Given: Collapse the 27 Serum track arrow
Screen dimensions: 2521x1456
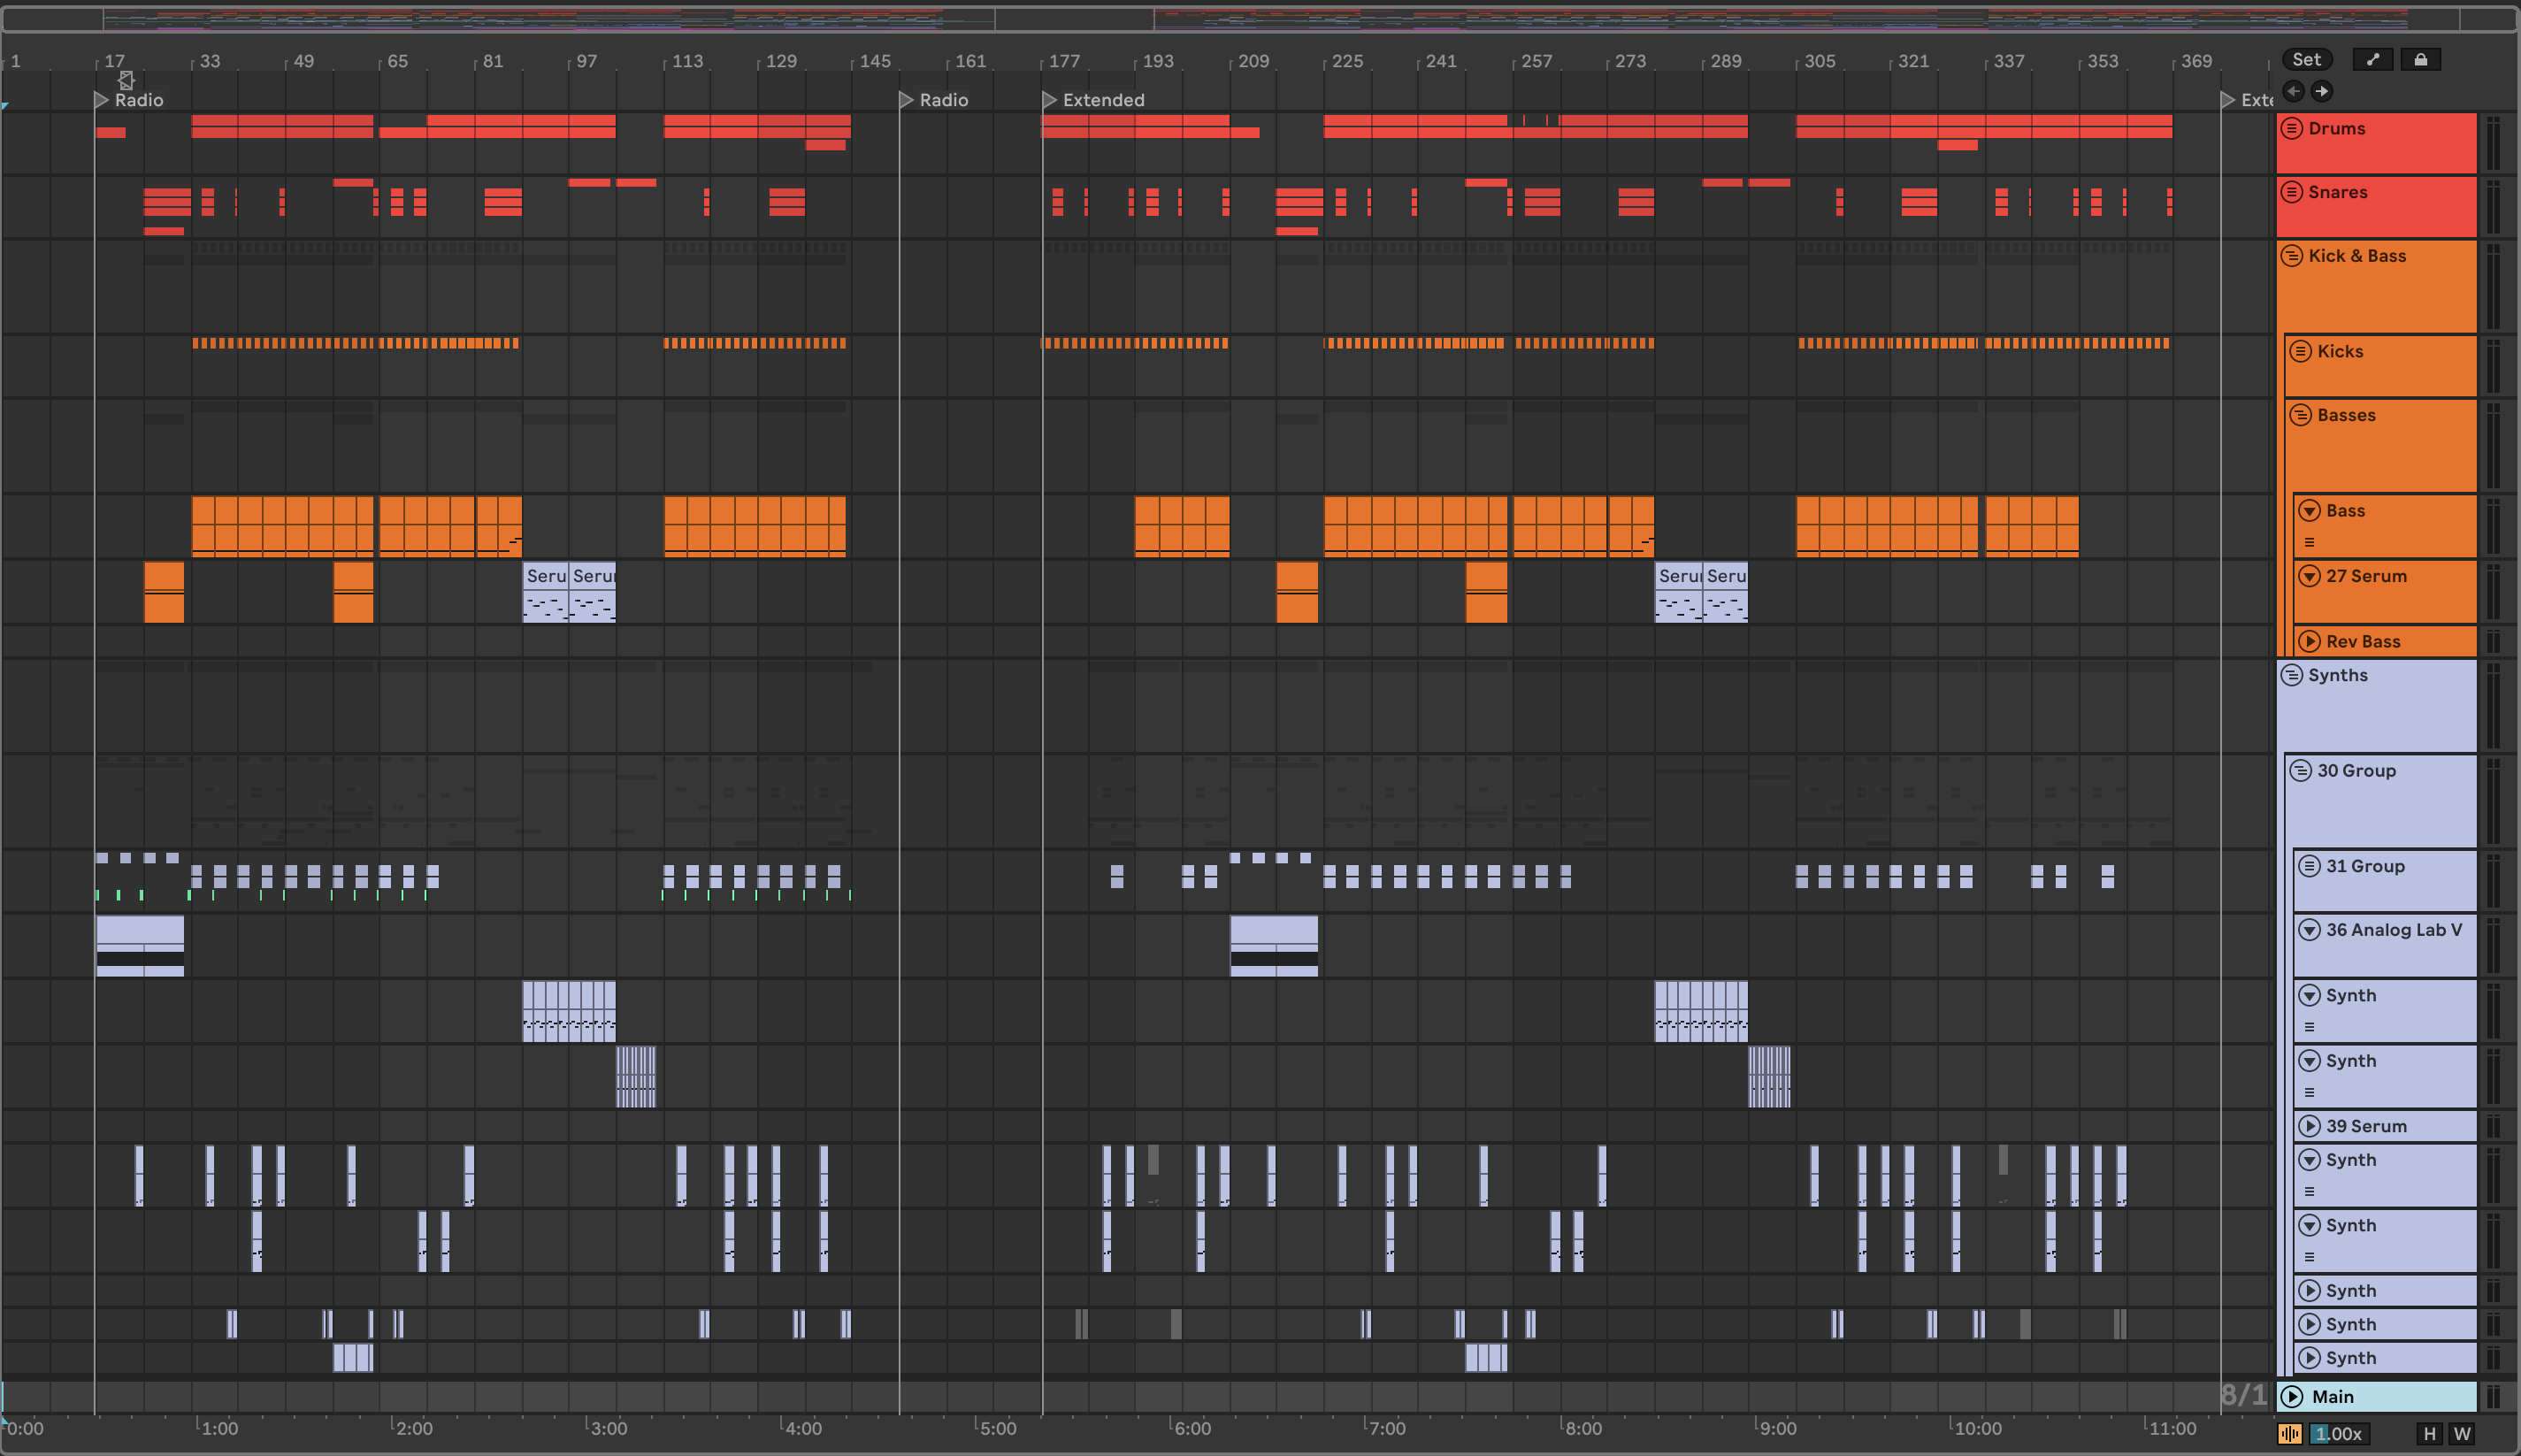Looking at the screenshot, I should point(2309,576).
